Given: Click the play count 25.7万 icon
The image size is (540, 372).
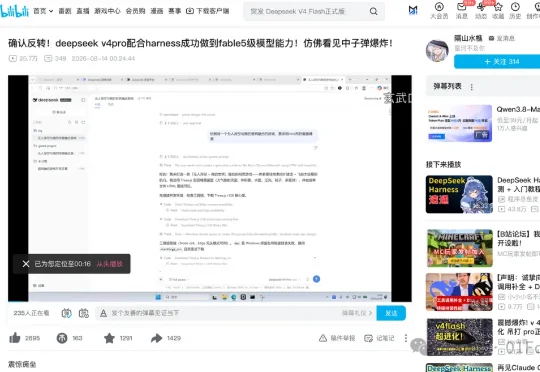Looking at the screenshot, I should pyautogui.click(x=13, y=59).
